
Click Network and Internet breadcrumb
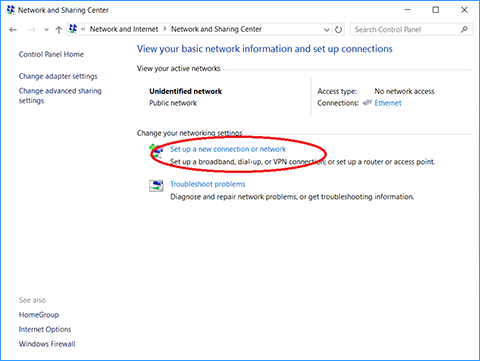(x=124, y=29)
